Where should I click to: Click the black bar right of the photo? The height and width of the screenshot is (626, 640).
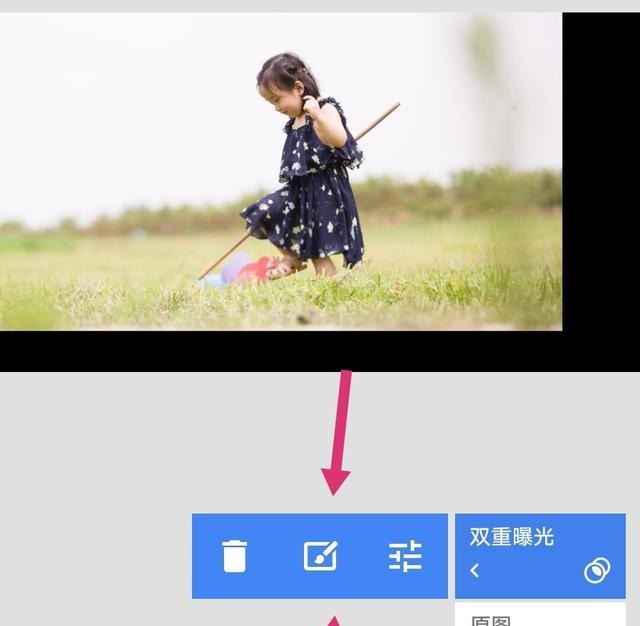click(x=600, y=170)
